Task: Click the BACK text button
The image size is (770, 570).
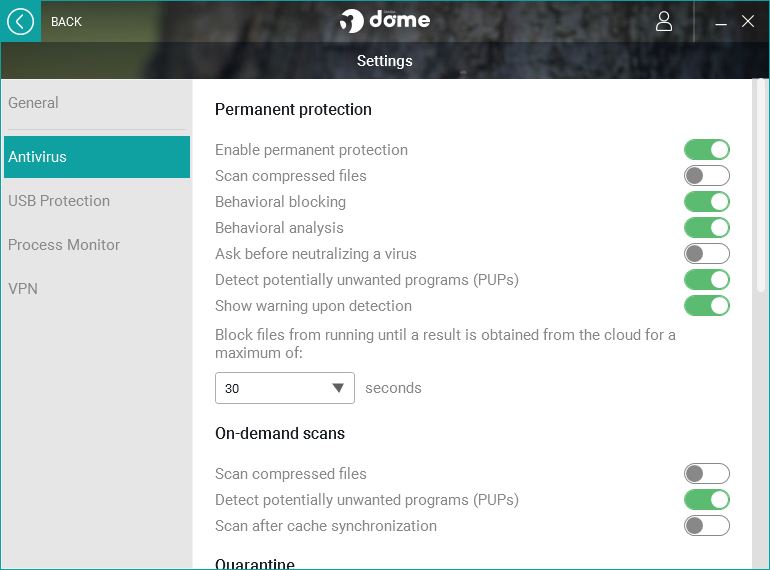Action: click(x=66, y=22)
